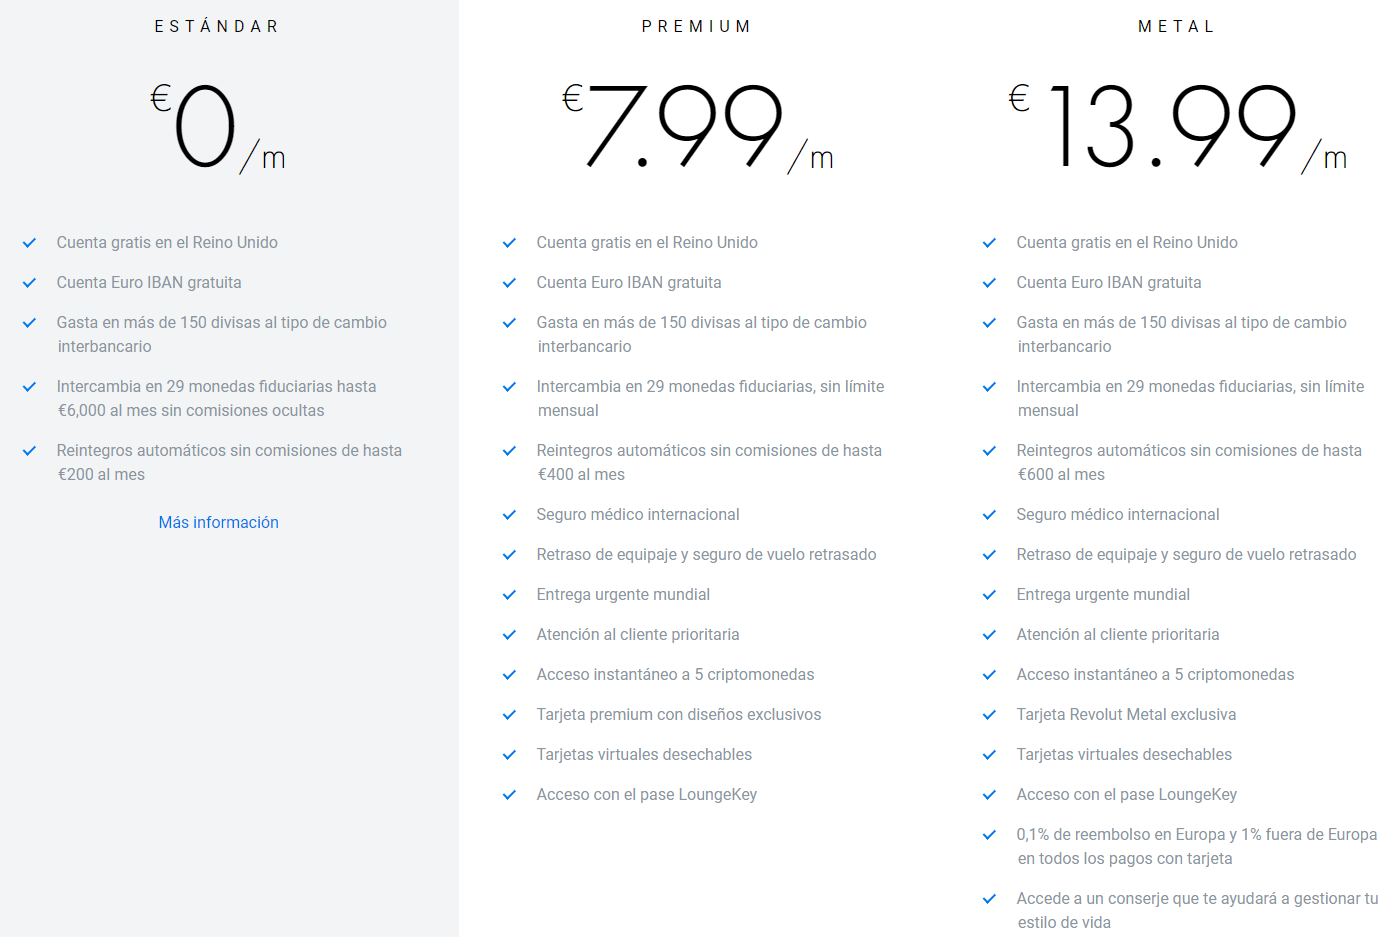Click checkmark next to Estándar '€200 al mes' reintegros
Image resolution: width=1391 pixels, height=937 pixels.
pos(30,451)
